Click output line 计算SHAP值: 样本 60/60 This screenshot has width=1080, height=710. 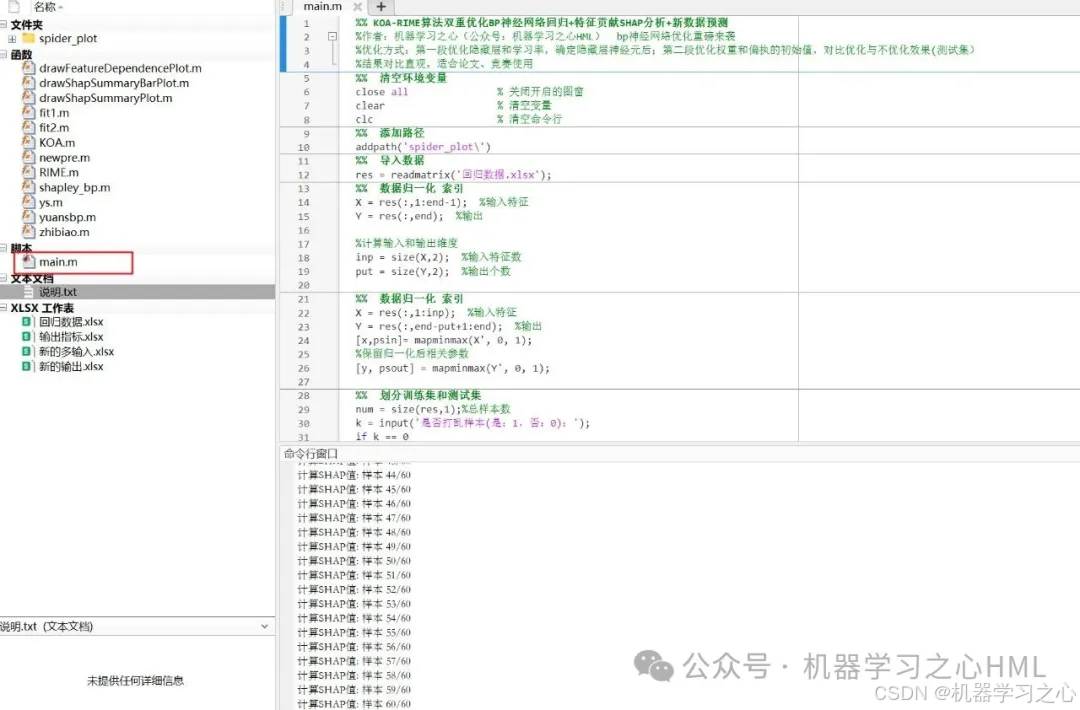[354, 704]
